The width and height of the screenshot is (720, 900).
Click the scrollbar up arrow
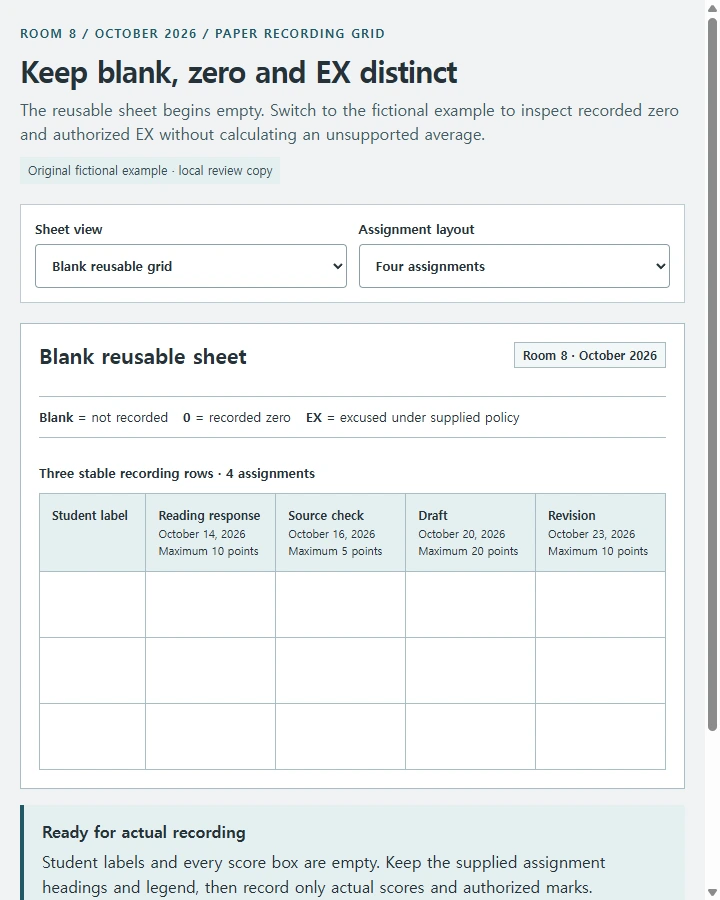712,8
